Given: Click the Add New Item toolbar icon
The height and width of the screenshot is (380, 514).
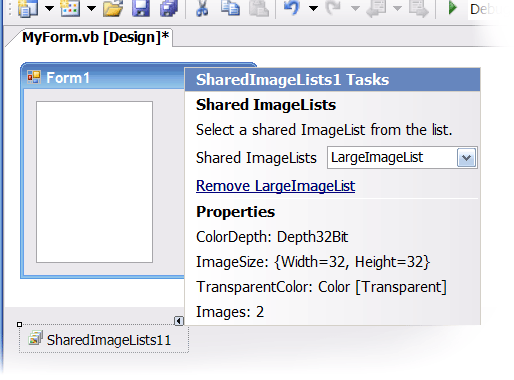Looking at the screenshot, I should pos(70,8).
